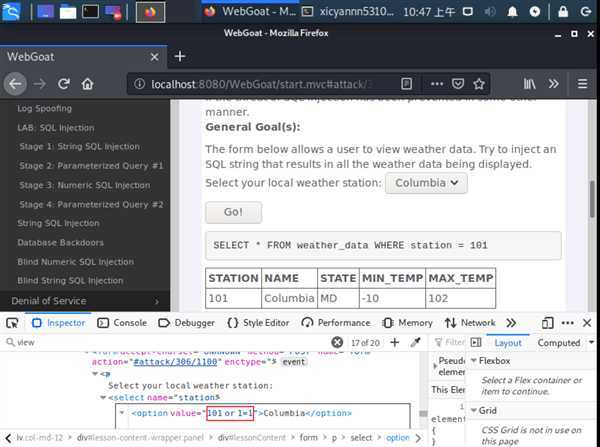Open Blind Numeric SQL Injection lesson

tap(75, 262)
